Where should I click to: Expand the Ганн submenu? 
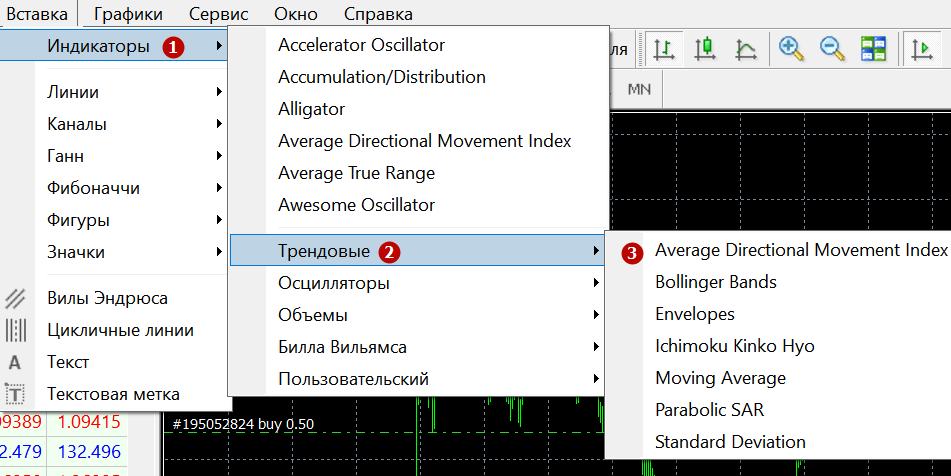point(132,156)
